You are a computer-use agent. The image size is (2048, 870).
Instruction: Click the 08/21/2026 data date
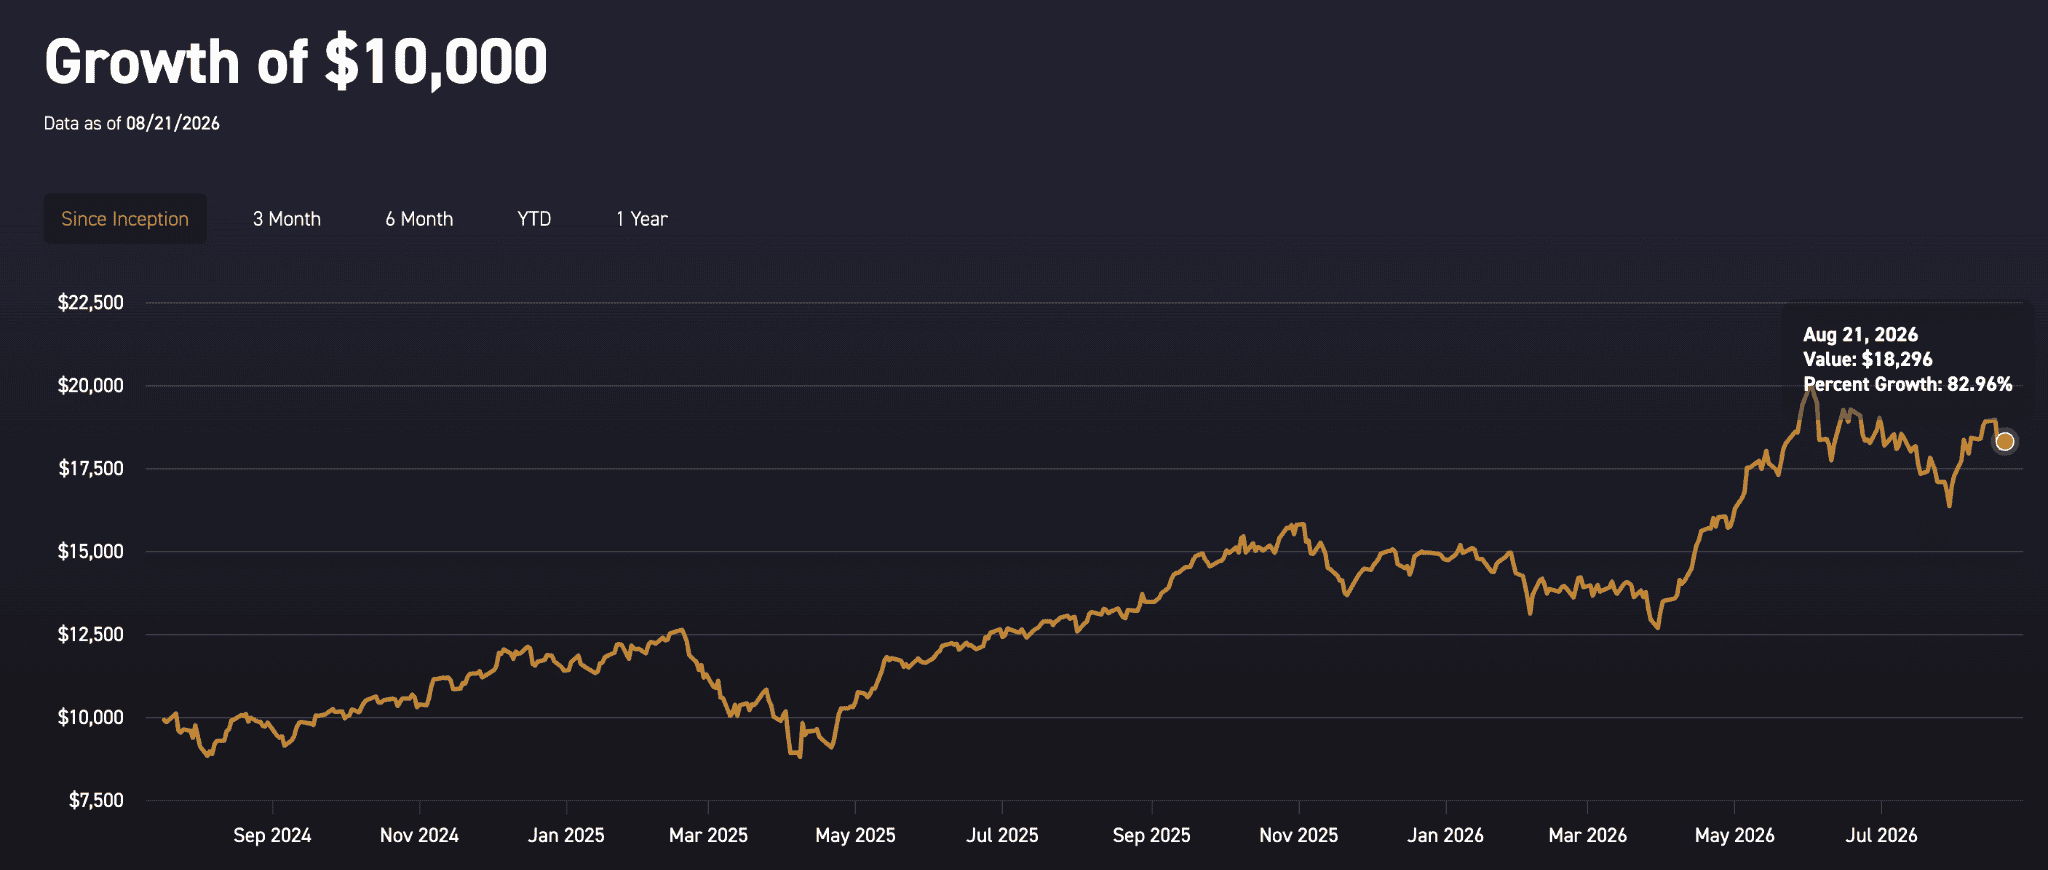tap(173, 123)
